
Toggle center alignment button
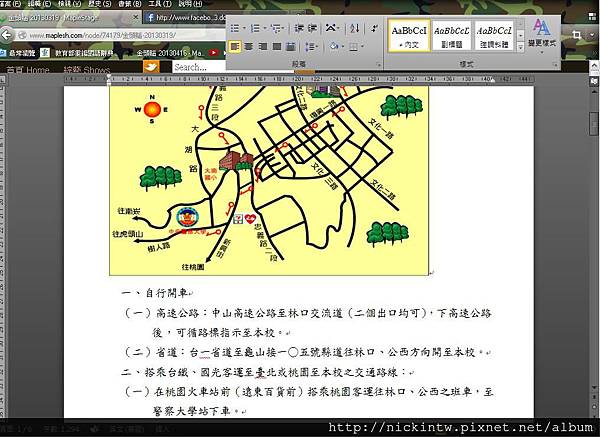pyautogui.click(x=250, y=47)
